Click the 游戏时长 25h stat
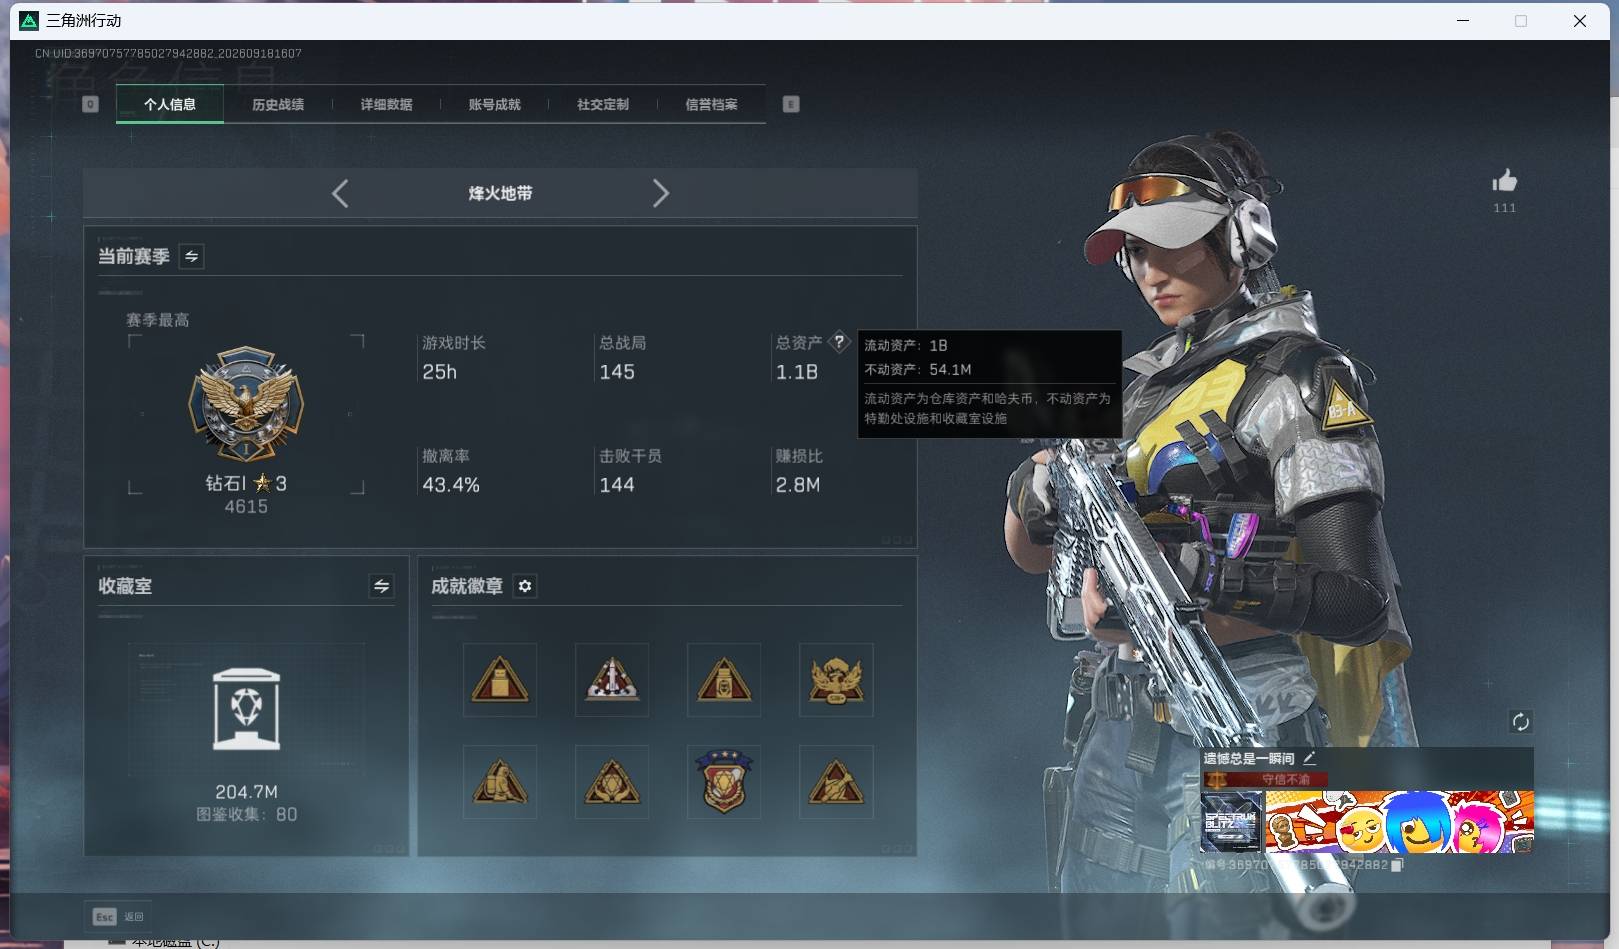The image size is (1619, 949). click(439, 372)
